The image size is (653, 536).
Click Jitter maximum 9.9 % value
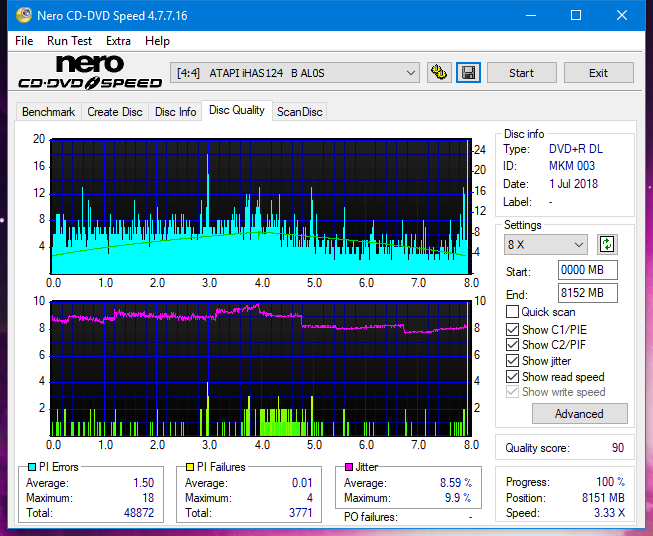(458, 498)
